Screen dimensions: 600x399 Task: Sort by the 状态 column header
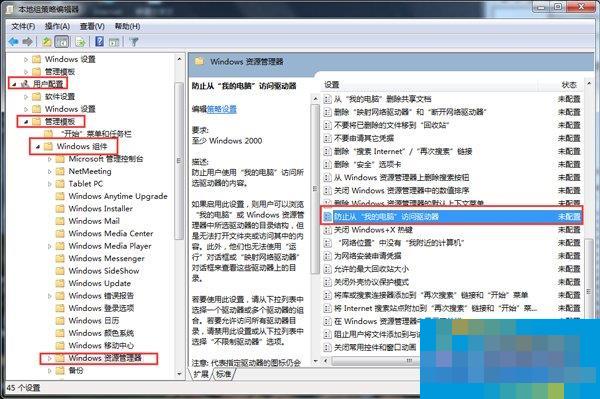point(569,85)
